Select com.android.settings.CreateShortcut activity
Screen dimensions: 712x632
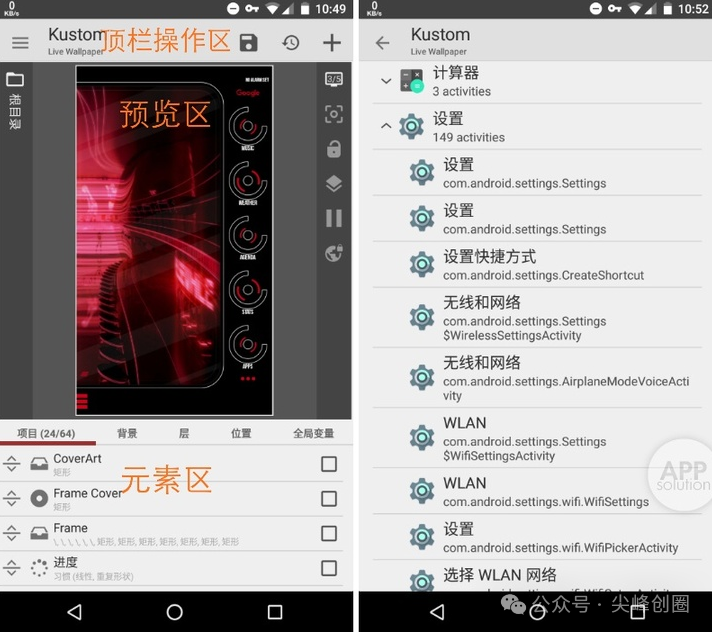[537, 264]
